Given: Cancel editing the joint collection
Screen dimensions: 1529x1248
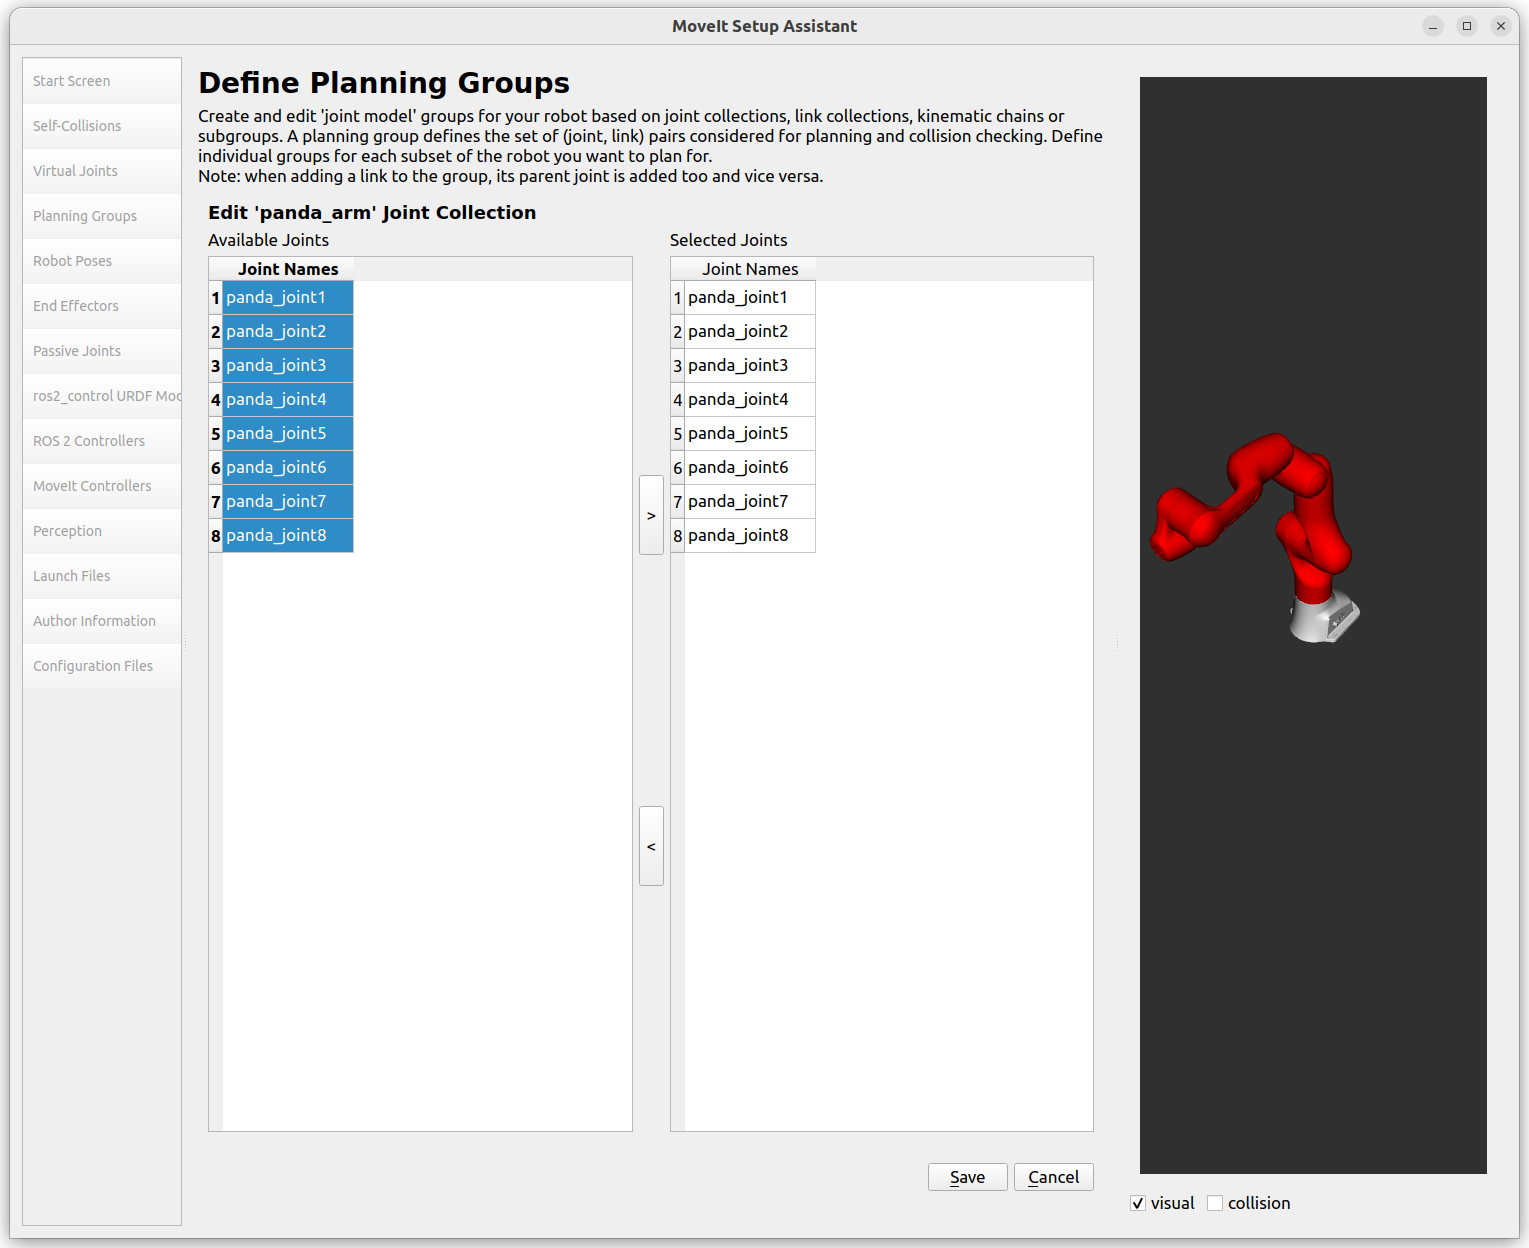Looking at the screenshot, I should 1053,1177.
